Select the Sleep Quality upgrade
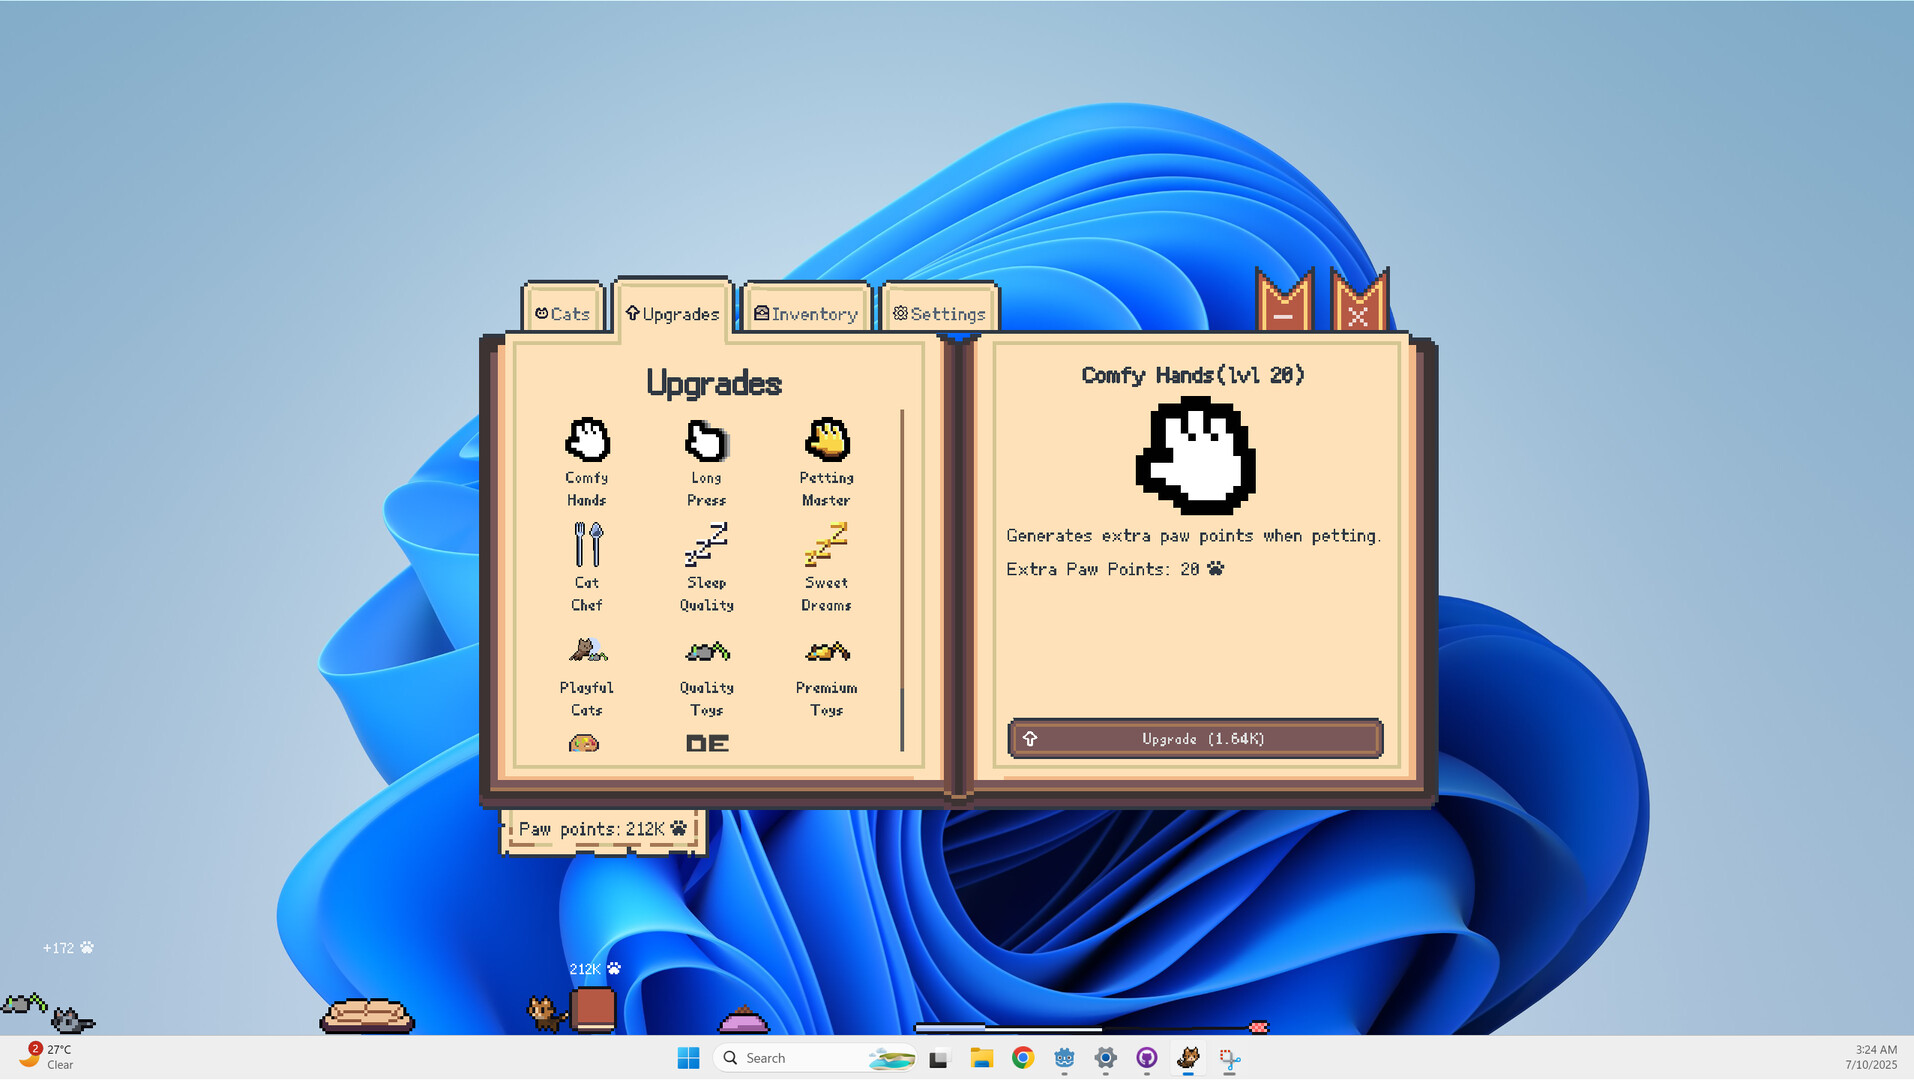 click(x=706, y=567)
